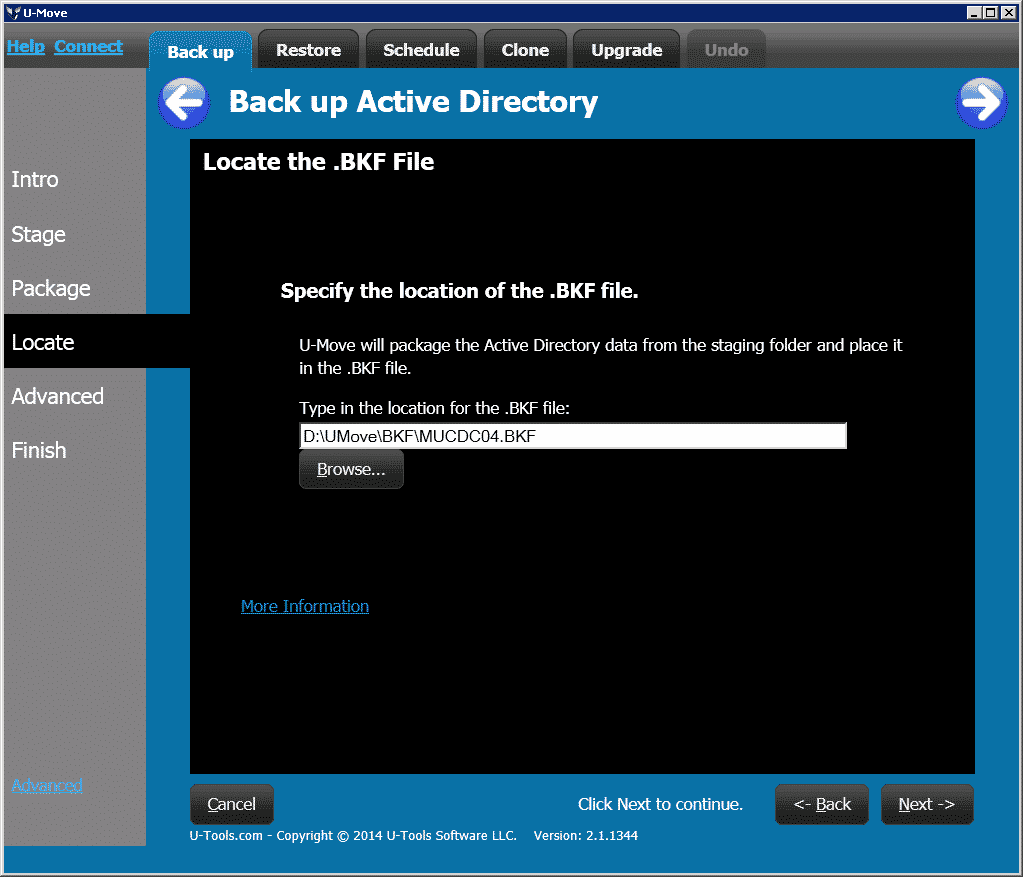Select the Stage step in sidebar

(38, 234)
